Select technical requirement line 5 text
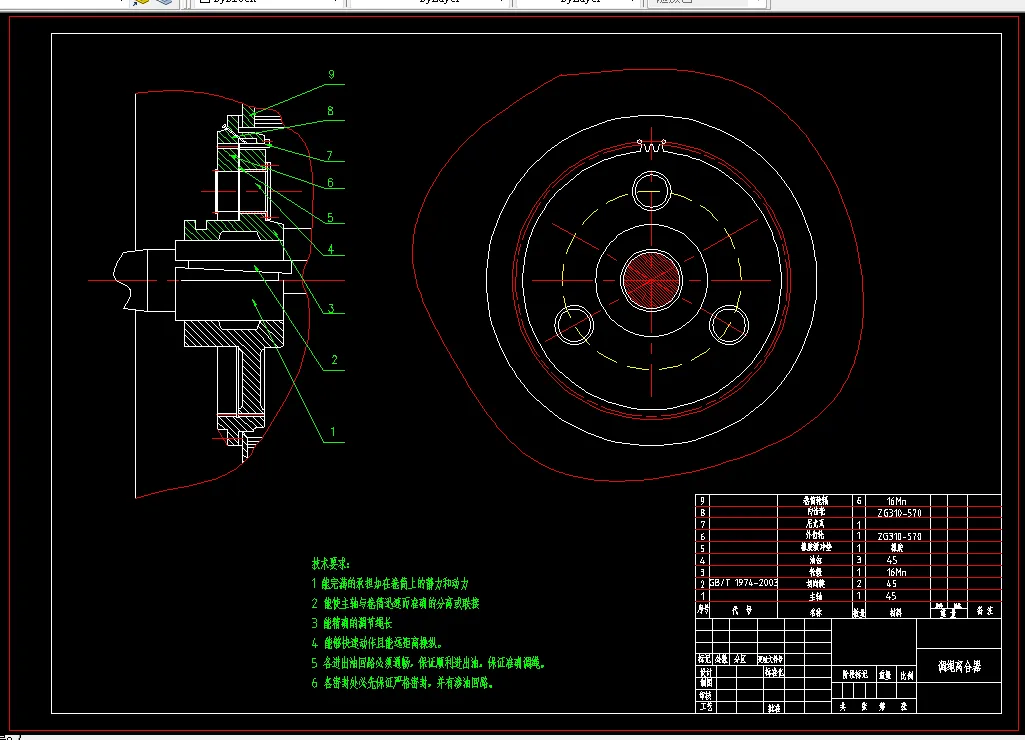 (428, 663)
